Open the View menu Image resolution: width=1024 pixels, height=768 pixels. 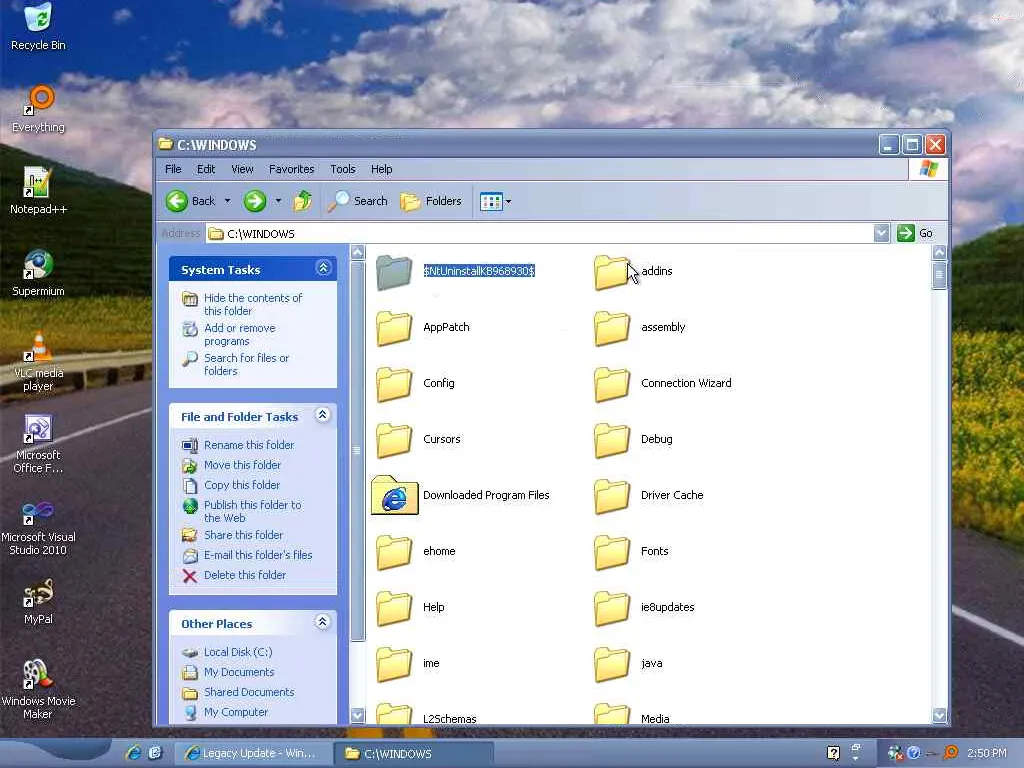click(242, 169)
